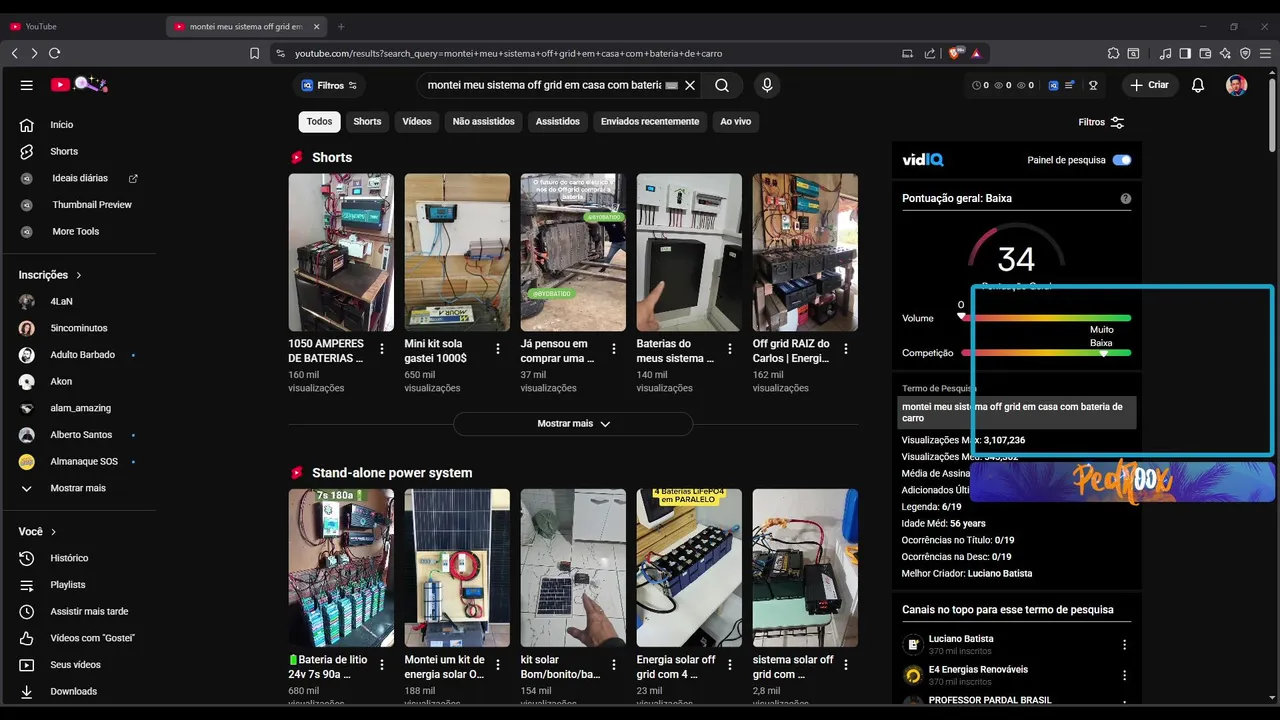The width and height of the screenshot is (1280, 720).
Task: Select the Ao vivo chip
Action: point(736,122)
